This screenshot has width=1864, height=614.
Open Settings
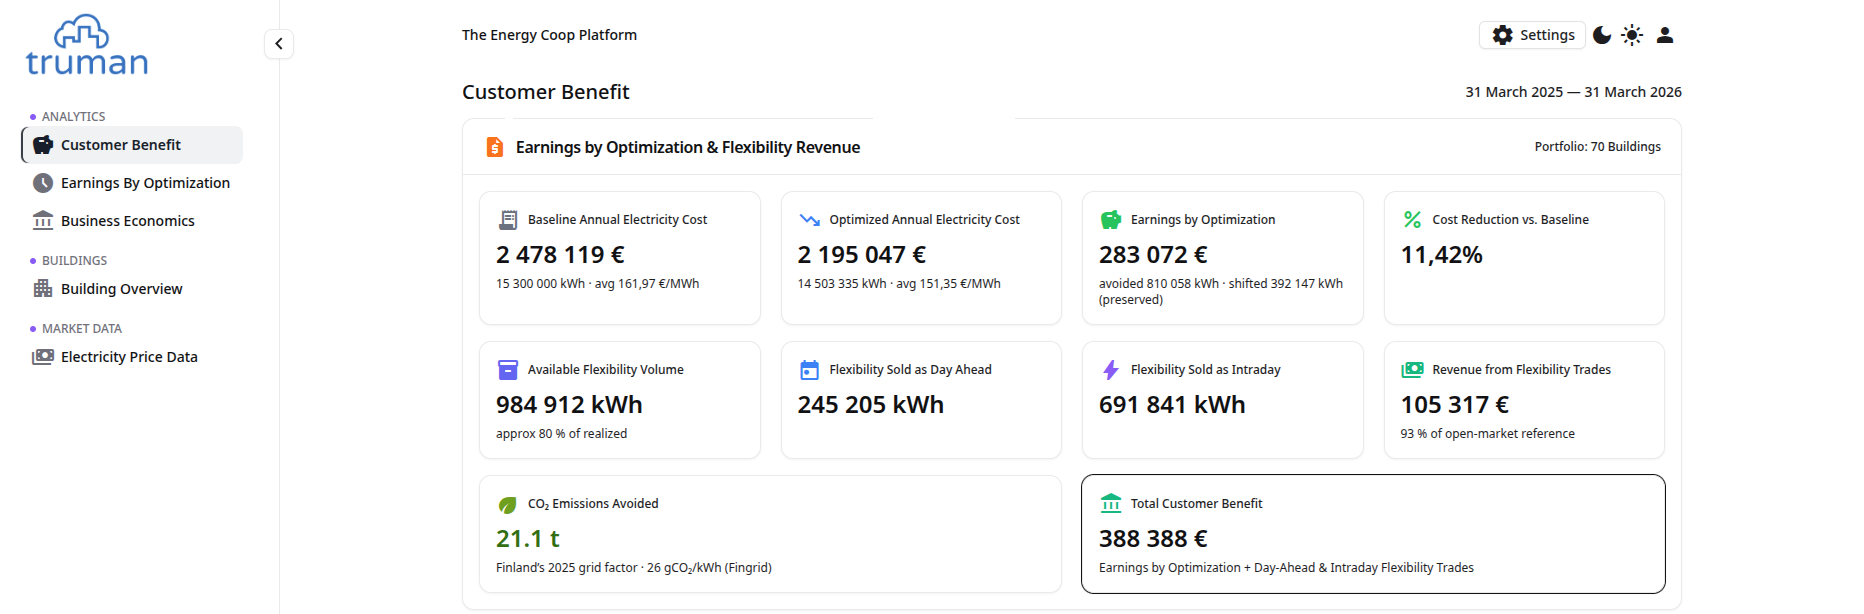pos(1532,35)
